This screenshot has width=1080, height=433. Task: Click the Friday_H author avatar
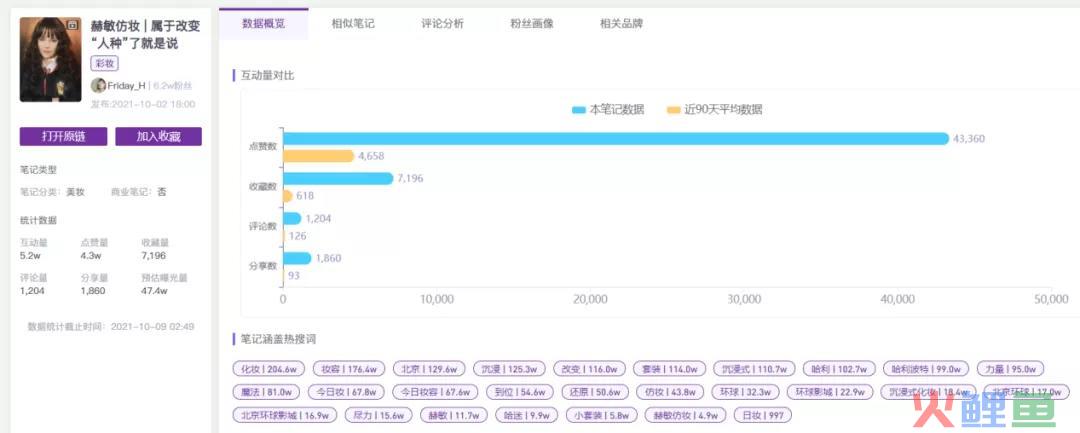(98, 85)
